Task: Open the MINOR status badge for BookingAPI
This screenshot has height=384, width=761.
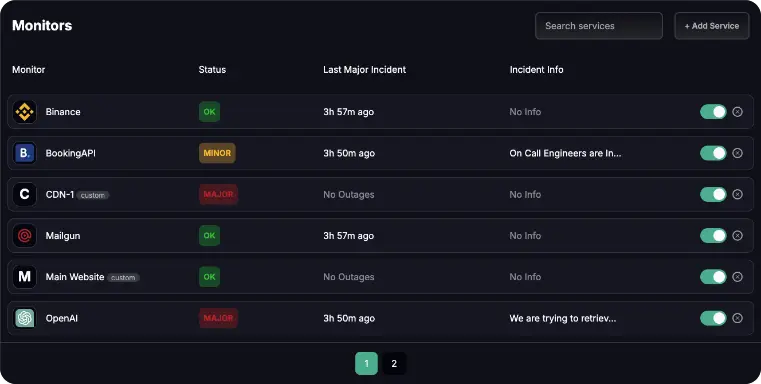Action: tap(217, 153)
